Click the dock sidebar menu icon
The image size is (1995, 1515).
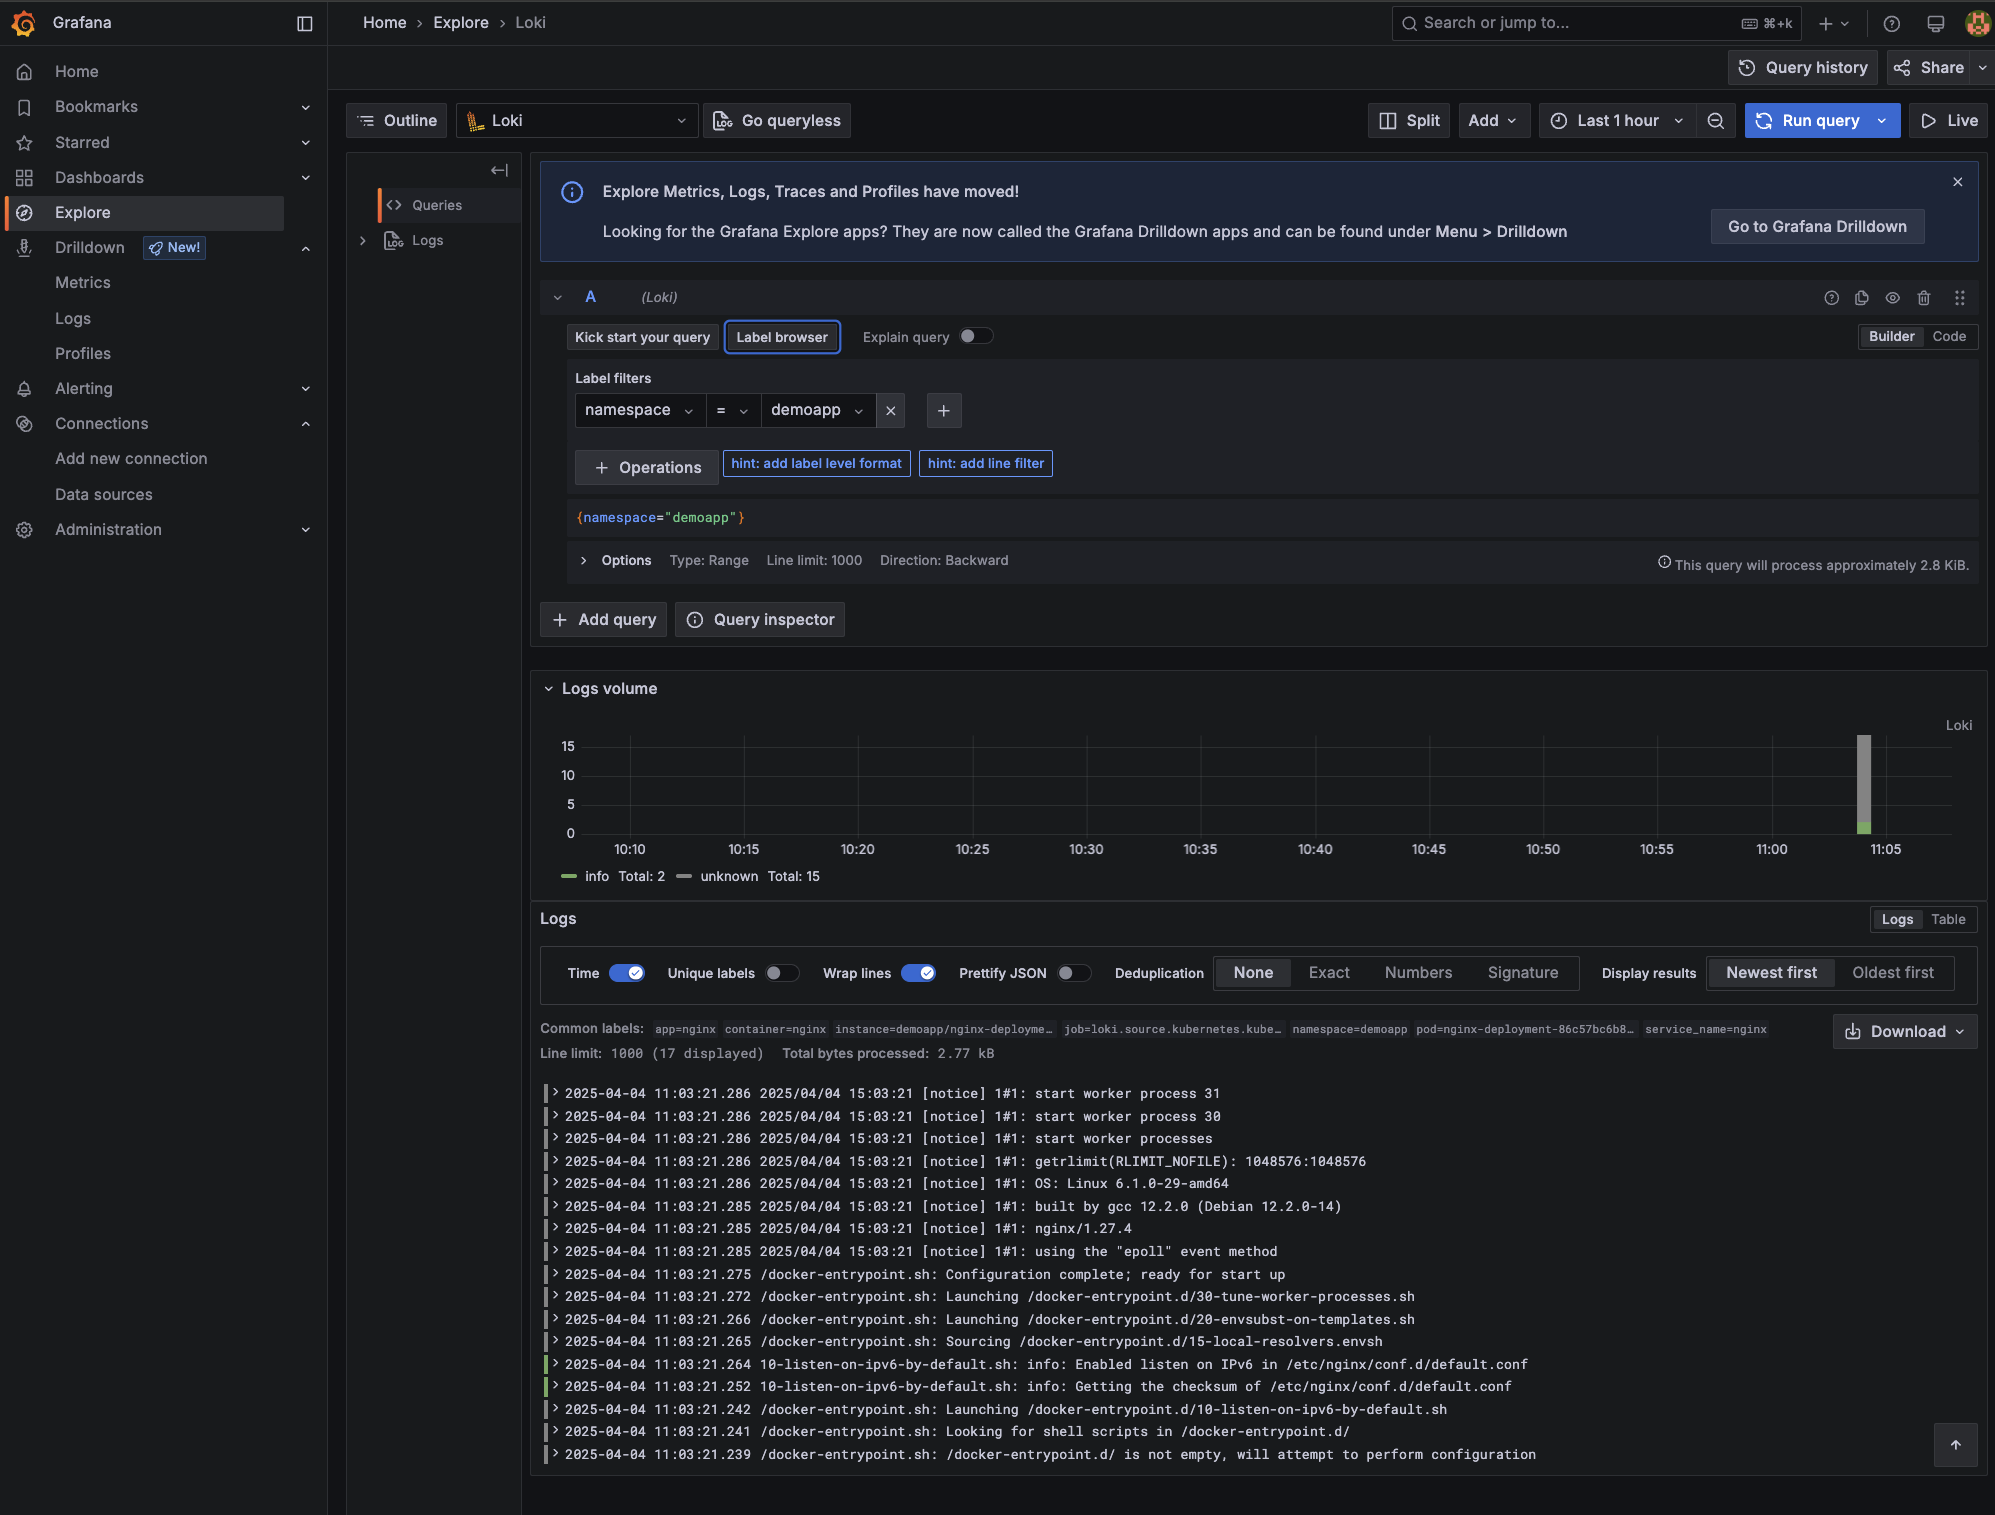[305, 23]
